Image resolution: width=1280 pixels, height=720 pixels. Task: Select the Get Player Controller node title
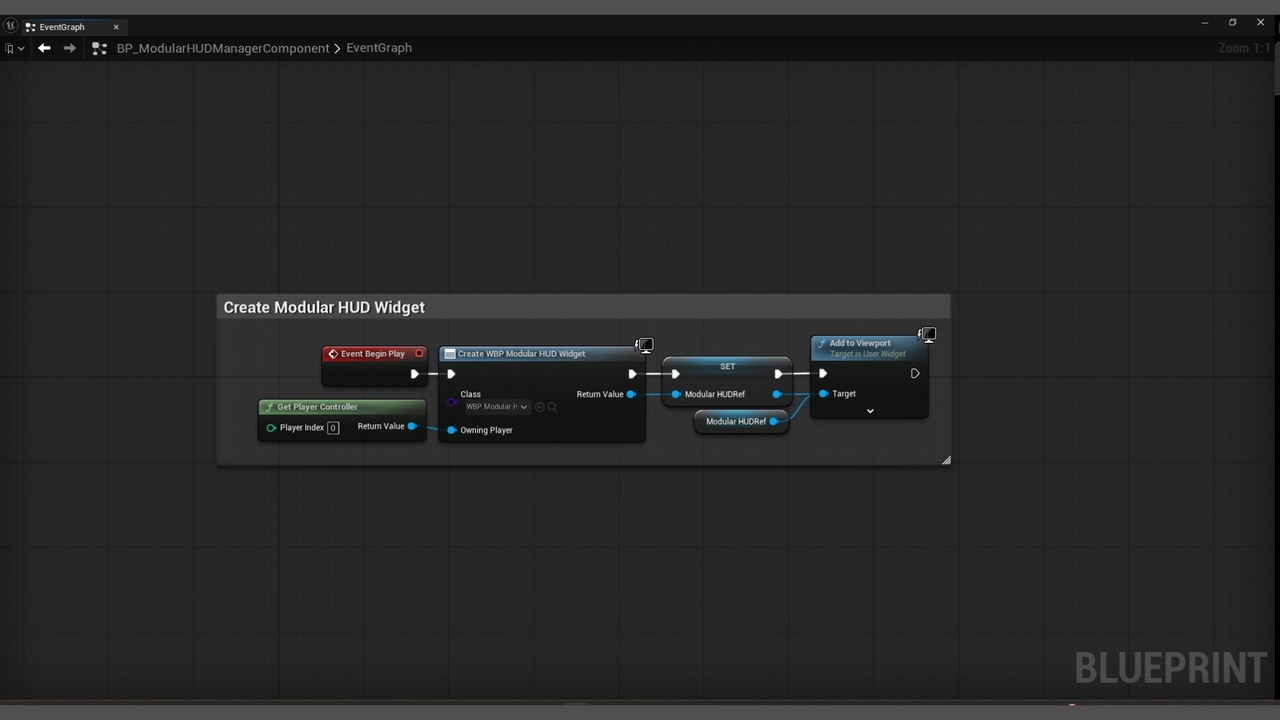click(x=317, y=407)
